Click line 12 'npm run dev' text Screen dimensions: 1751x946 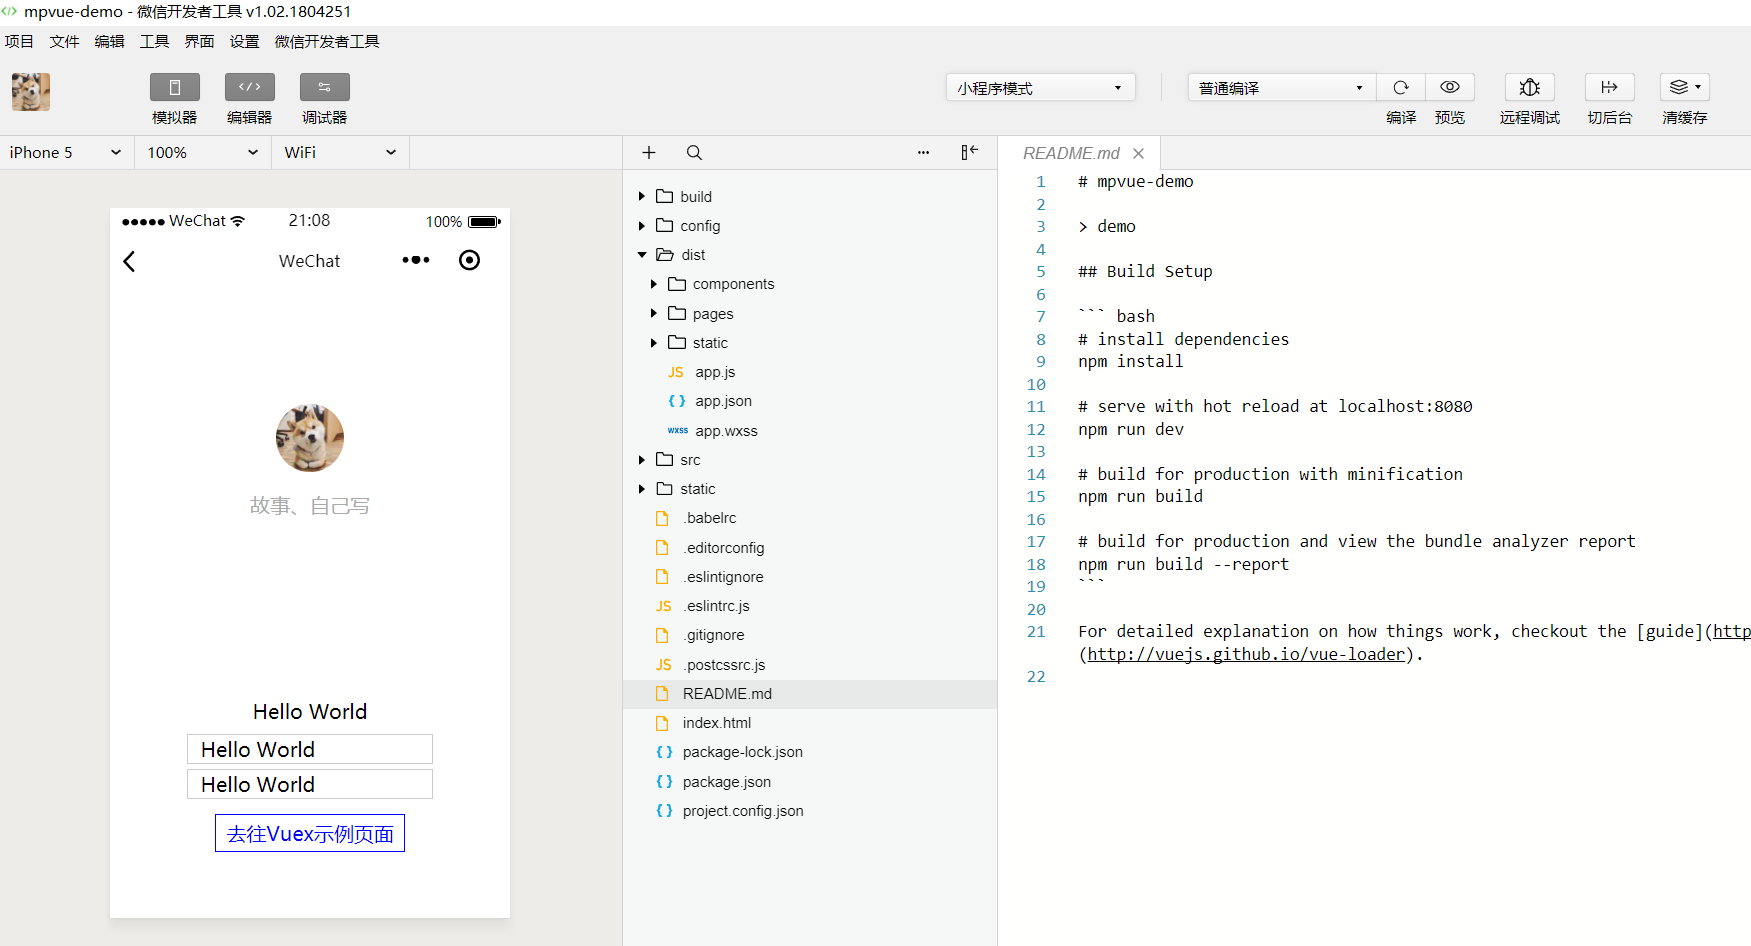click(1131, 429)
